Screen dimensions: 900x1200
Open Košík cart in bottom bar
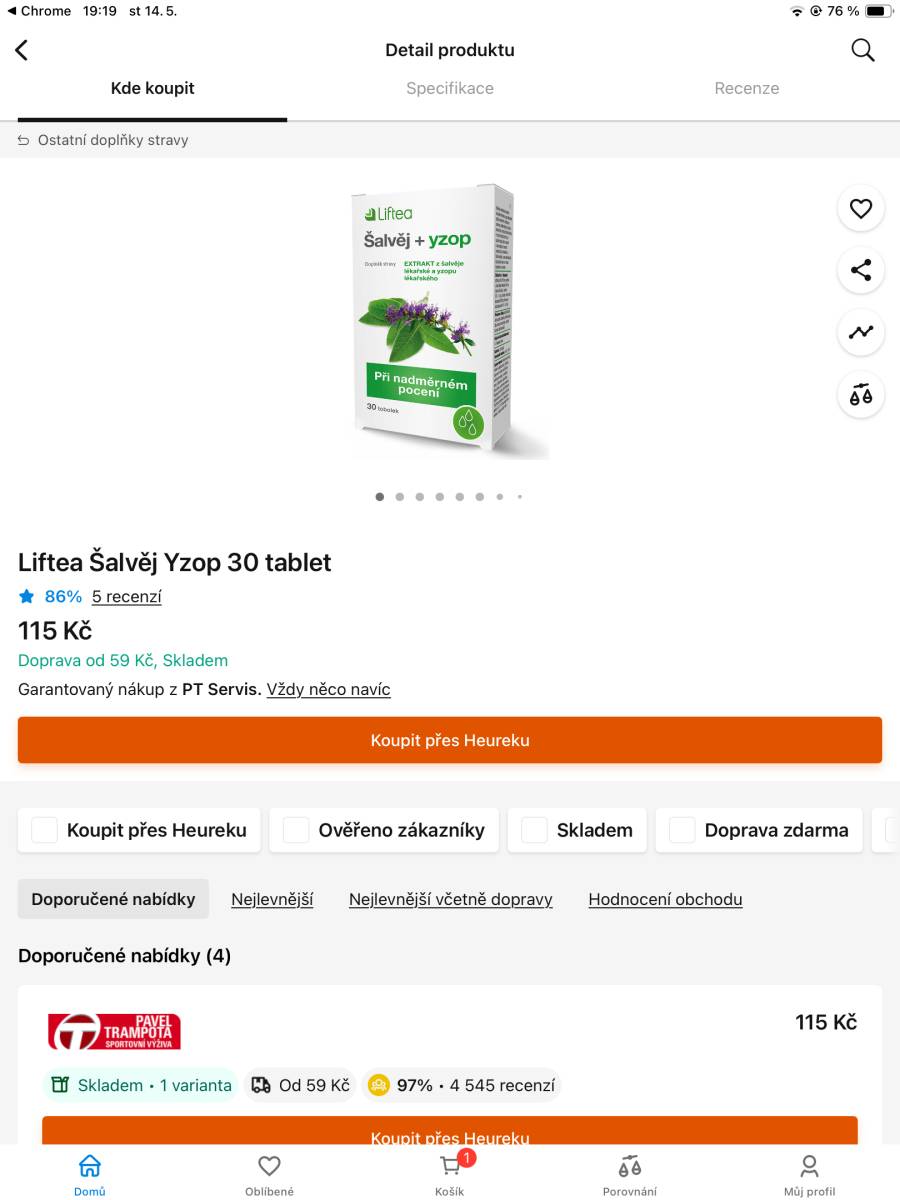(x=450, y=1173)
